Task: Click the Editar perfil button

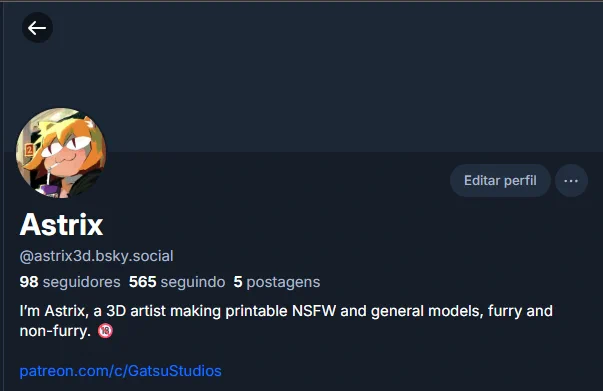Action: pyautogui.click(x=500, y=181)
